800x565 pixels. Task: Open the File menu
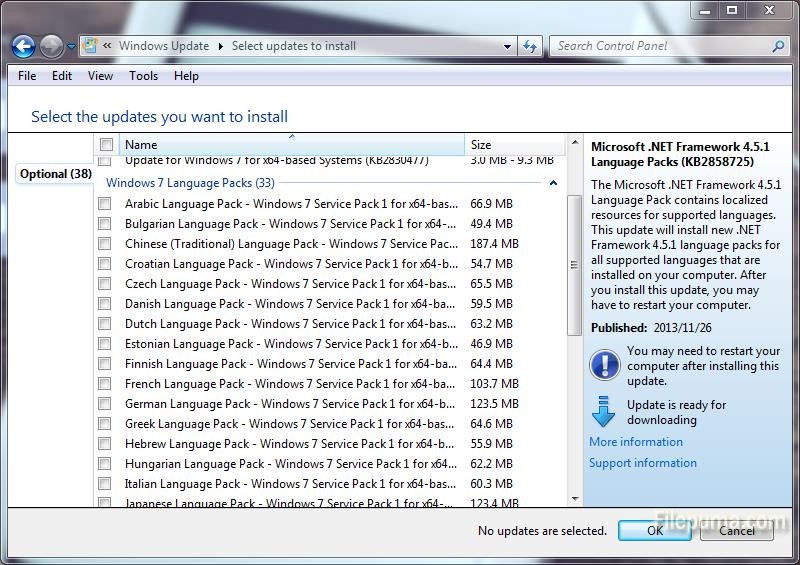click(27, 76)
